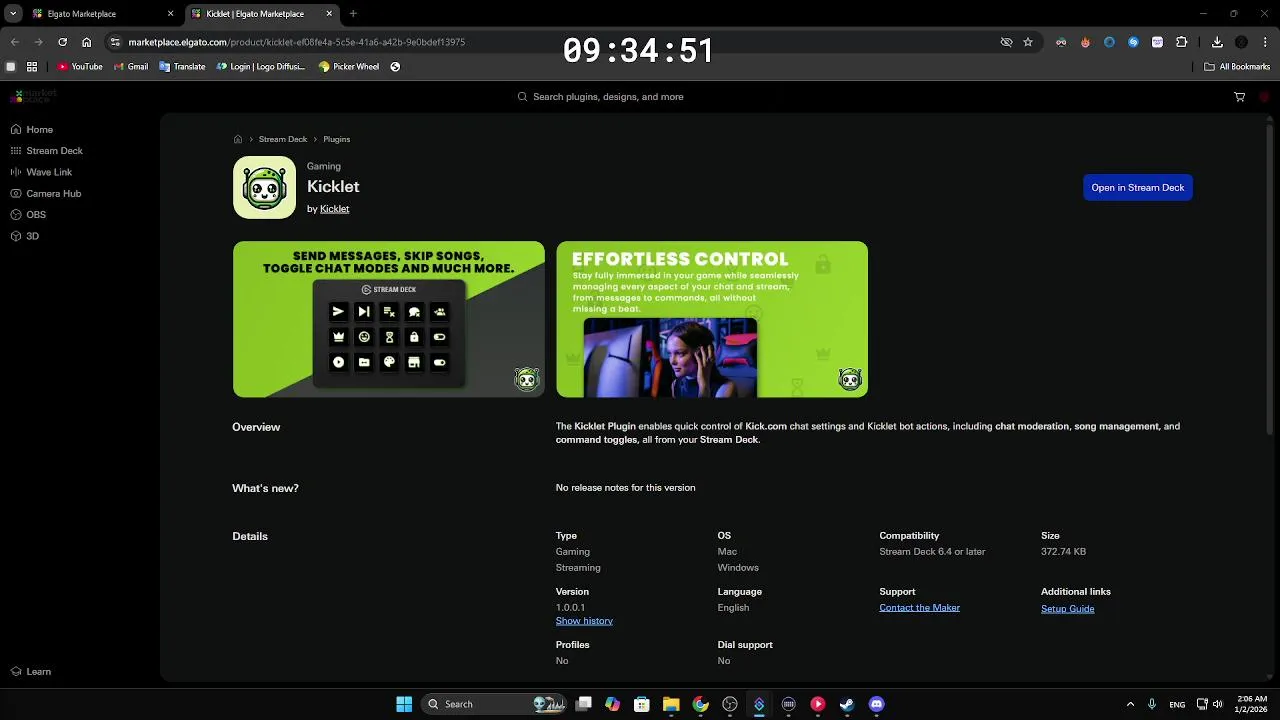Open Google Chrome in the taskbar
1280x720 pixels.
[x=700, y=704]
